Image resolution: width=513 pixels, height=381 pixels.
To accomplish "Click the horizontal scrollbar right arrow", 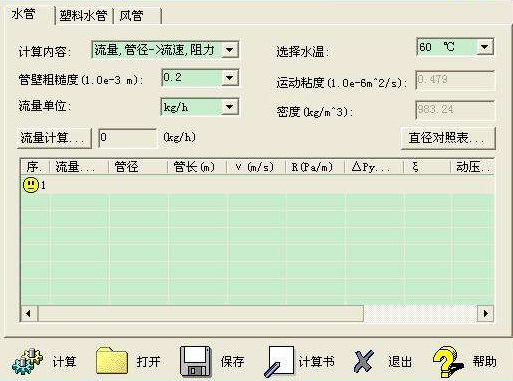I will [485, 314].
